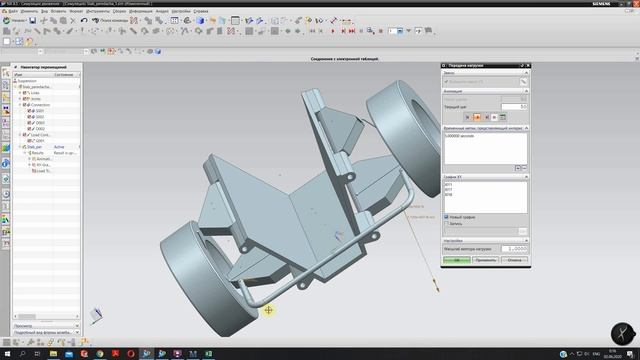Click the small blue cube icon on selection bar
This screenshot has width=640, height=360.
click(158, 51)
